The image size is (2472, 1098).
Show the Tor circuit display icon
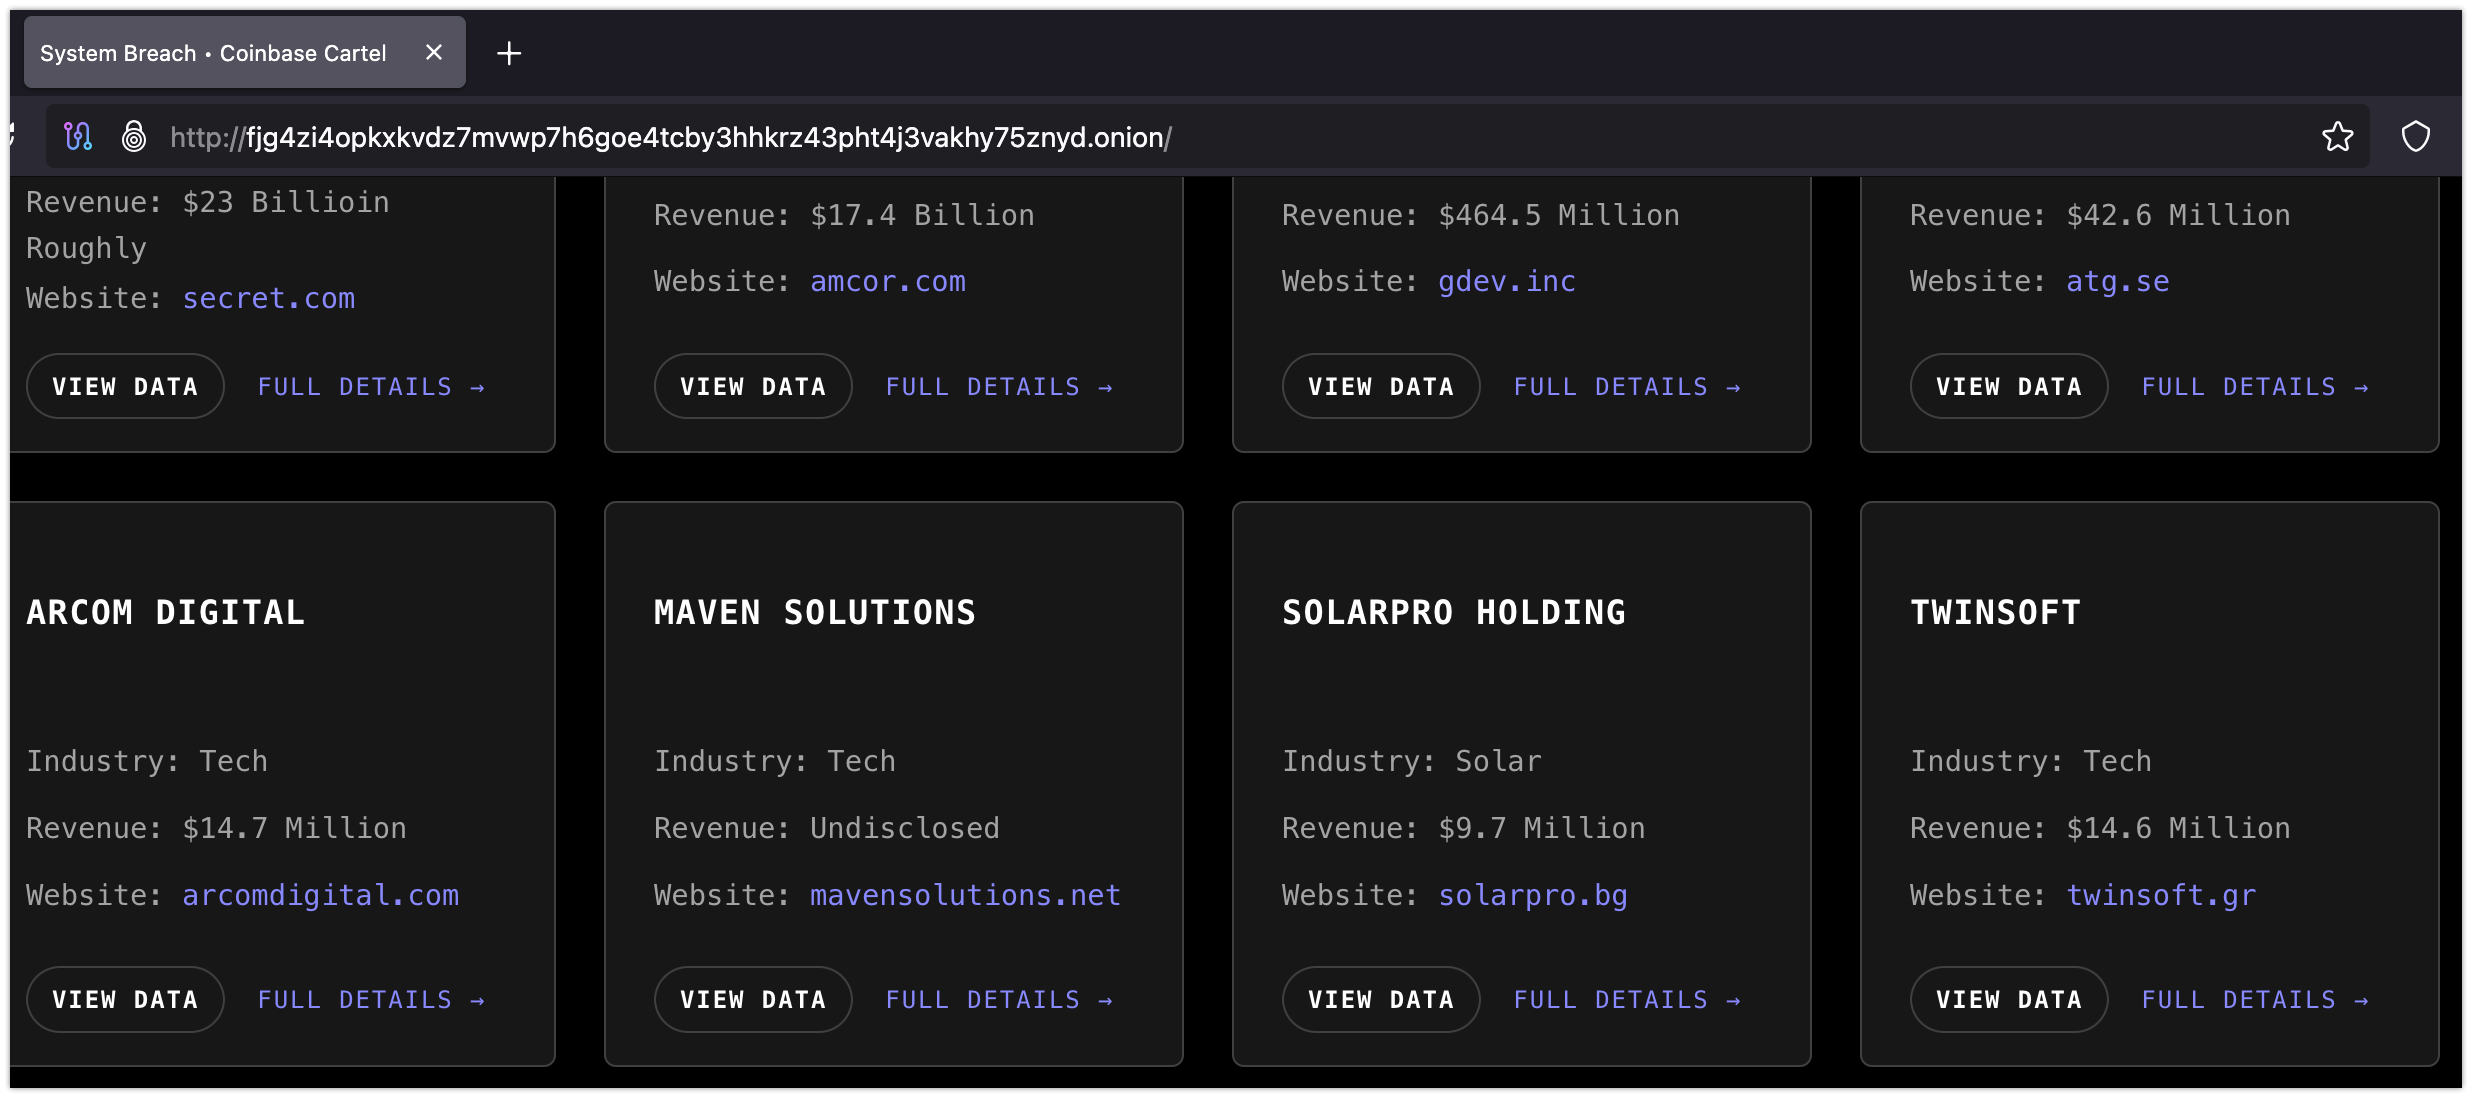click(78, 136)
